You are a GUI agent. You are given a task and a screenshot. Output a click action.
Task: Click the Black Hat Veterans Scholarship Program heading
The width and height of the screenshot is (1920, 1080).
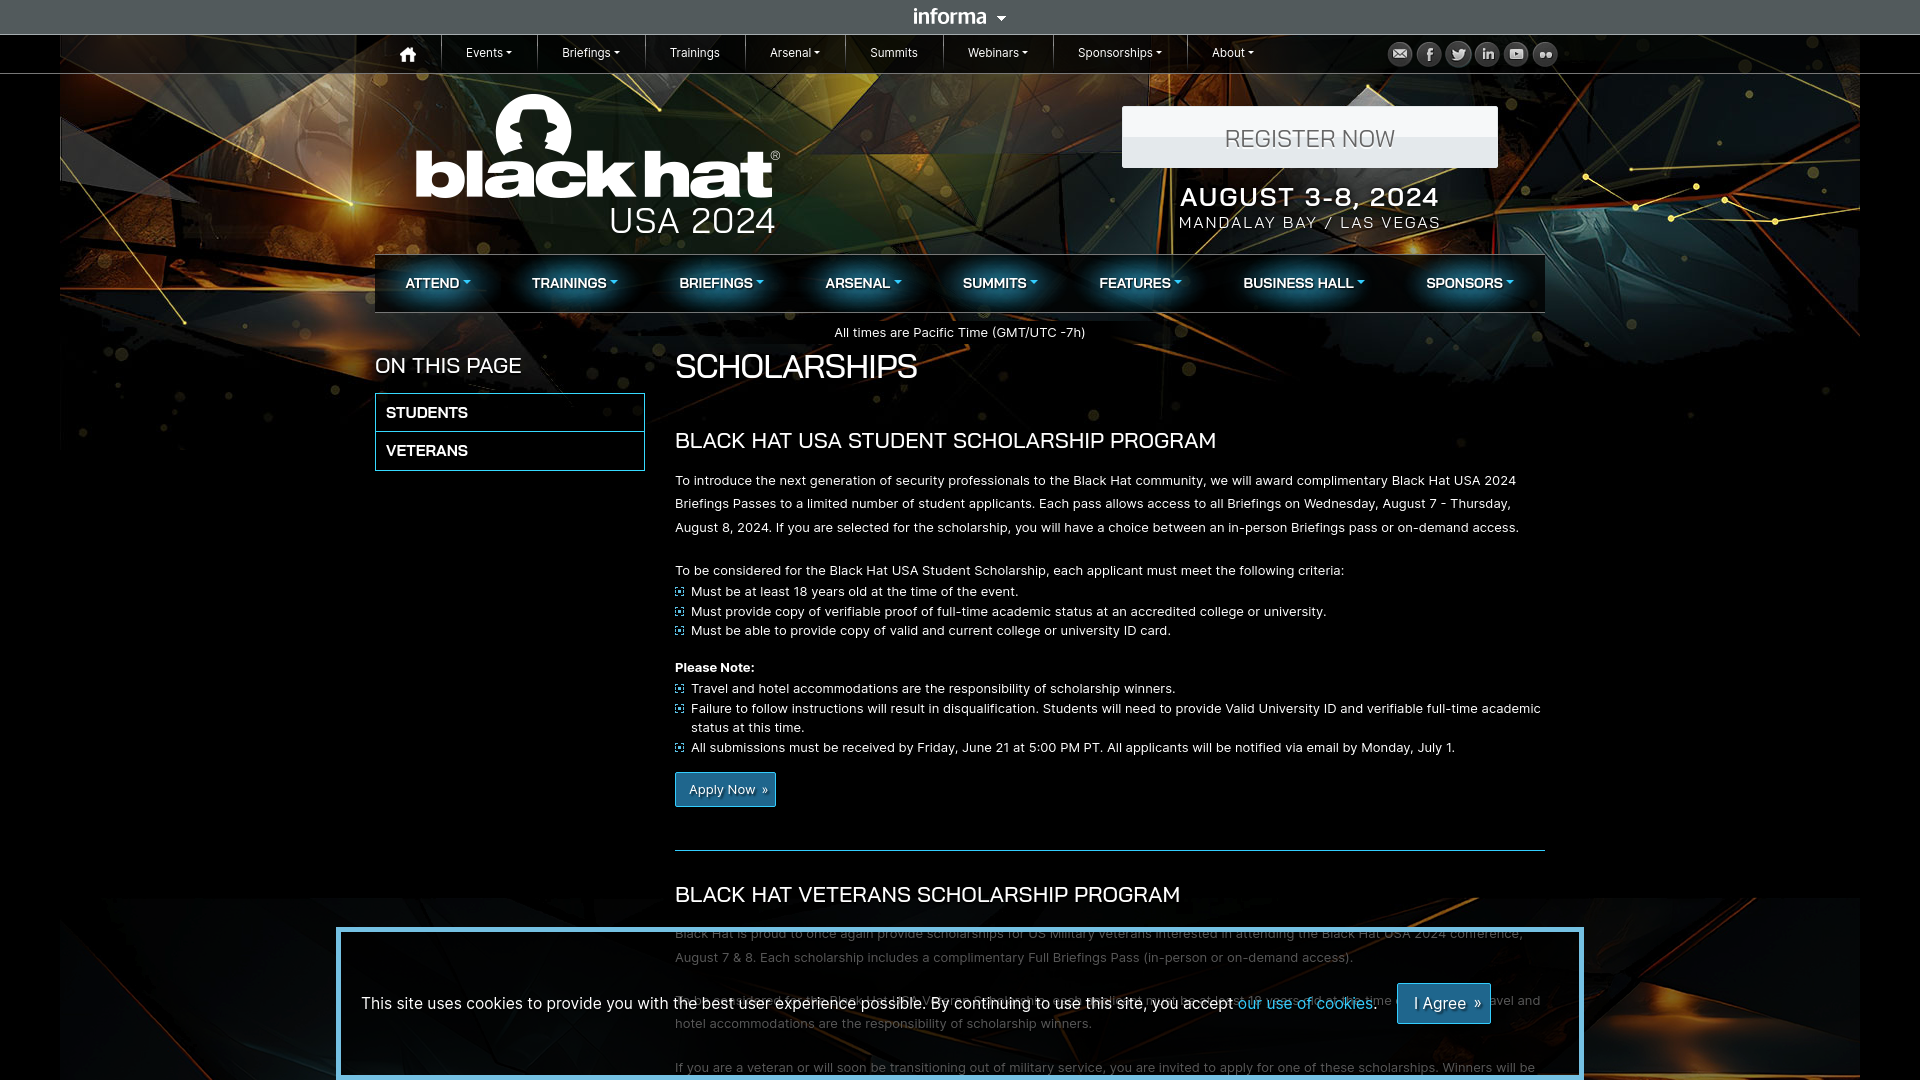pyautogui.click(x=927, y=894)
